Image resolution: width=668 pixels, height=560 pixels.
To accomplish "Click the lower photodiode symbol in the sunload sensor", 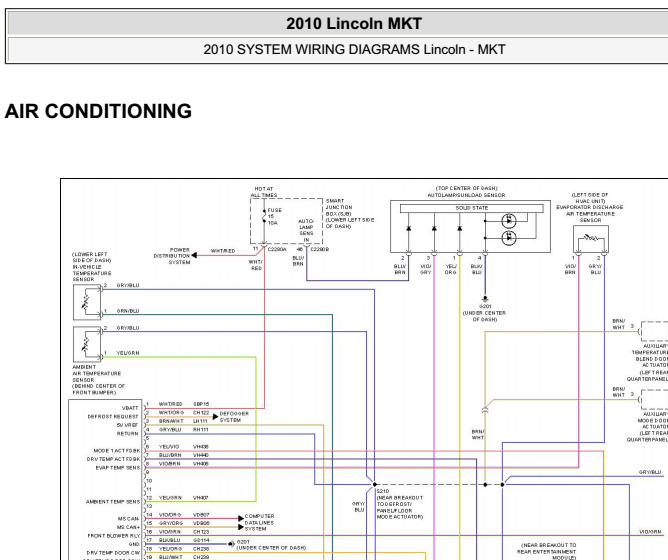I will 509,238.
